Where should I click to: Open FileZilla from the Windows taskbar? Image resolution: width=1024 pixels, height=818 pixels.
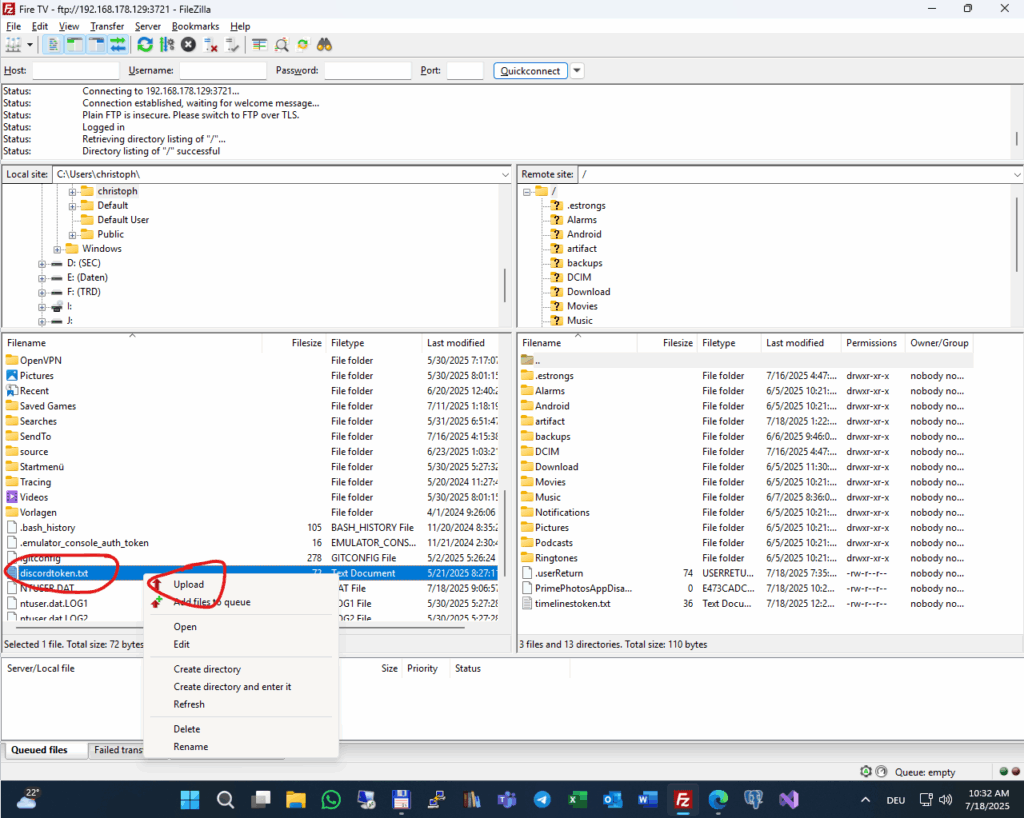click(684, 800)
